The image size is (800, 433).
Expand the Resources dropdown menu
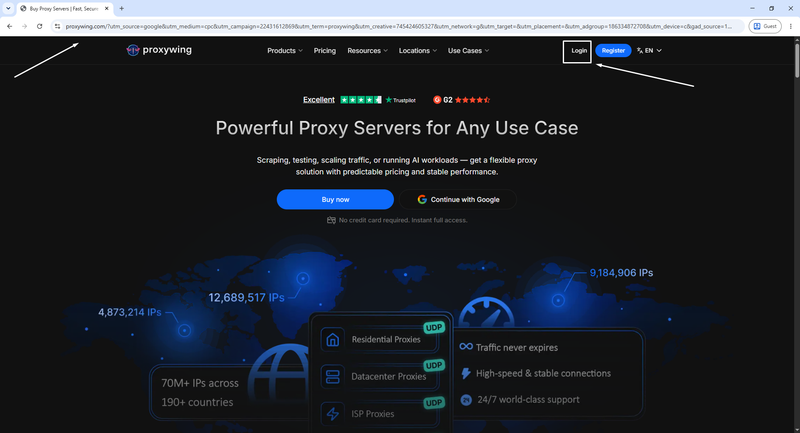(367, 50)
